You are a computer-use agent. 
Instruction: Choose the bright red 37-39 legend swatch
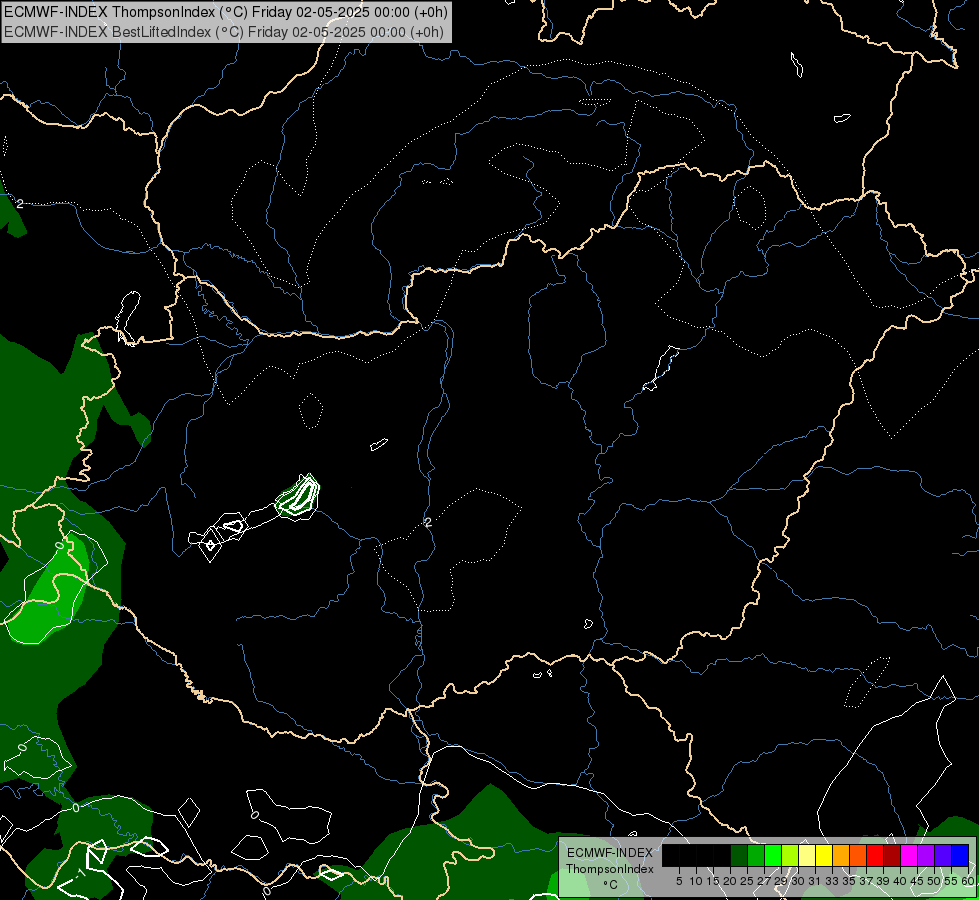point(875,855)
